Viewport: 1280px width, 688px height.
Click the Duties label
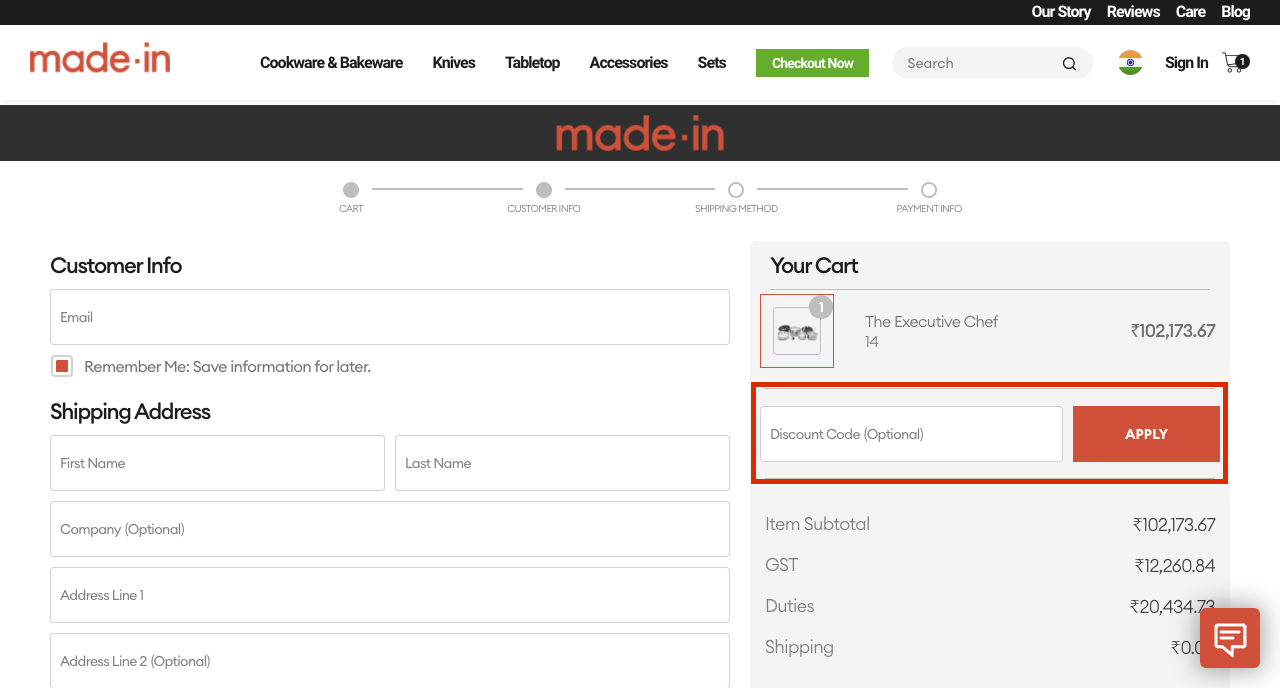pyautogui.click(x=789, y=606)
